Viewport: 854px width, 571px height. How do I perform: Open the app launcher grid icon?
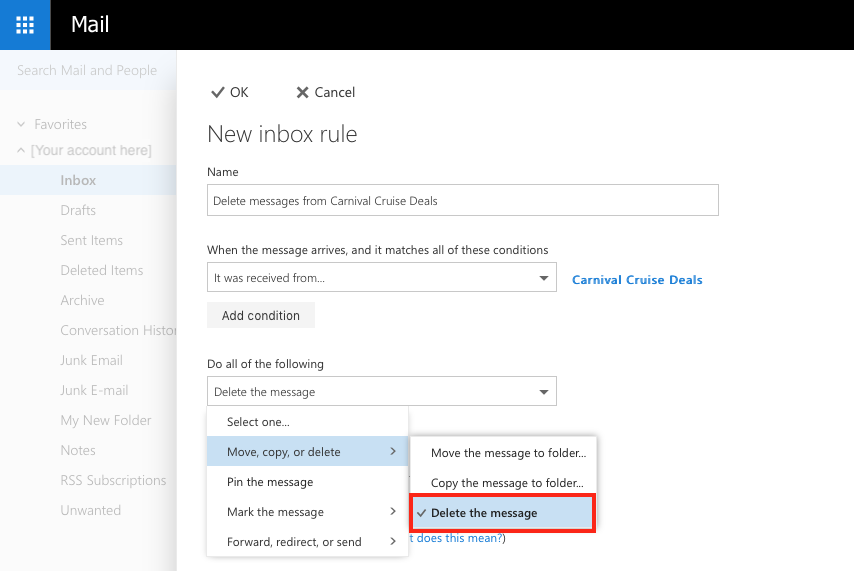(25, 25)
